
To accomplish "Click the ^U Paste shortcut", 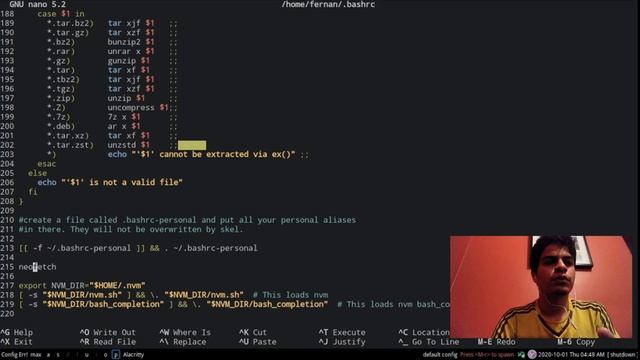I will pos(258,342).
